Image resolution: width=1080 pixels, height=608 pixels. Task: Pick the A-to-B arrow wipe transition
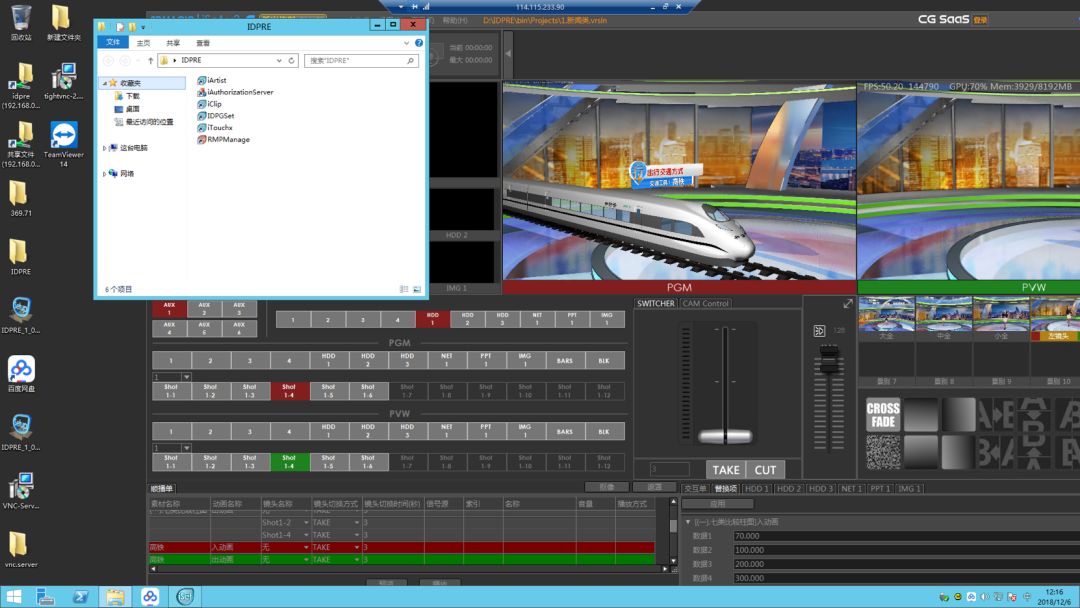click(996, 415)
